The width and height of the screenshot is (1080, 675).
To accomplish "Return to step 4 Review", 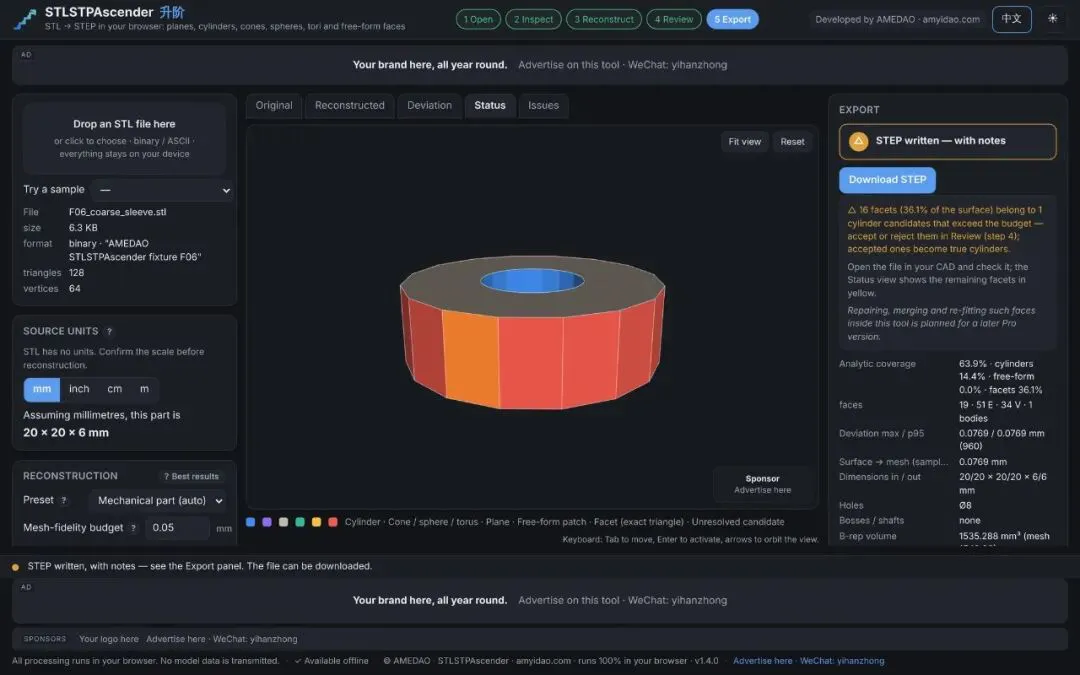I will coord(674,19).
